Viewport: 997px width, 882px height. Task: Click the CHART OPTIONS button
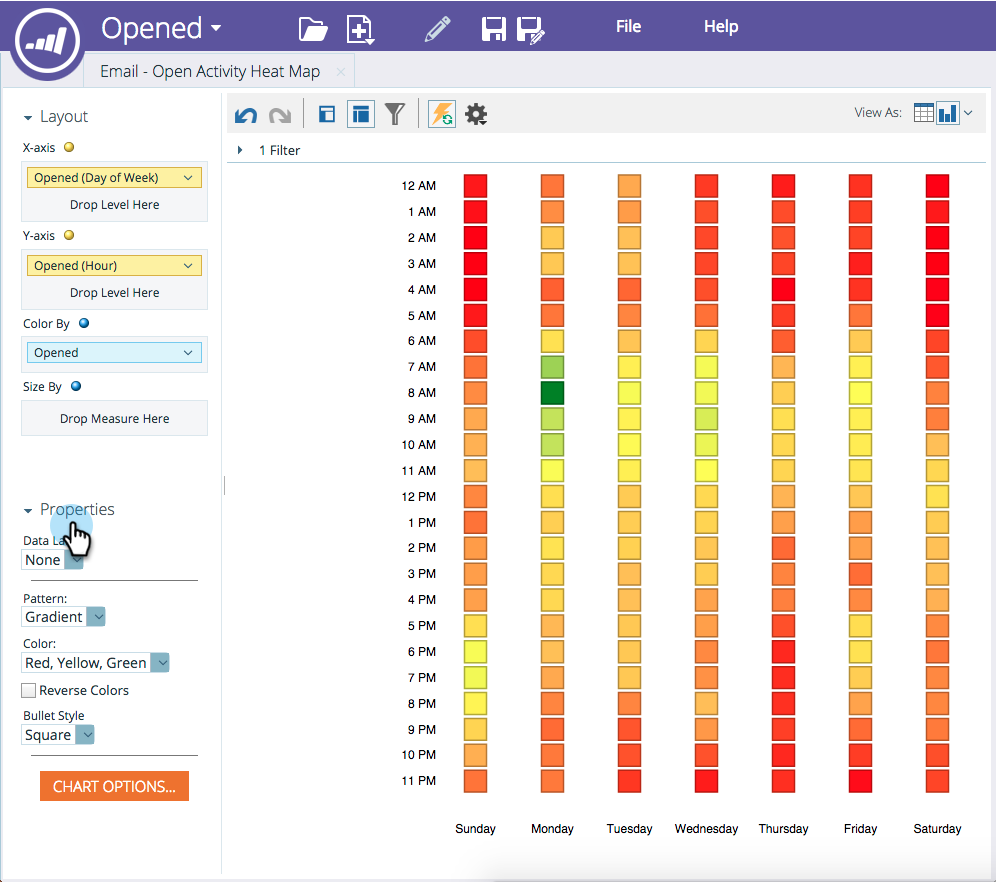tap(114, 787)
